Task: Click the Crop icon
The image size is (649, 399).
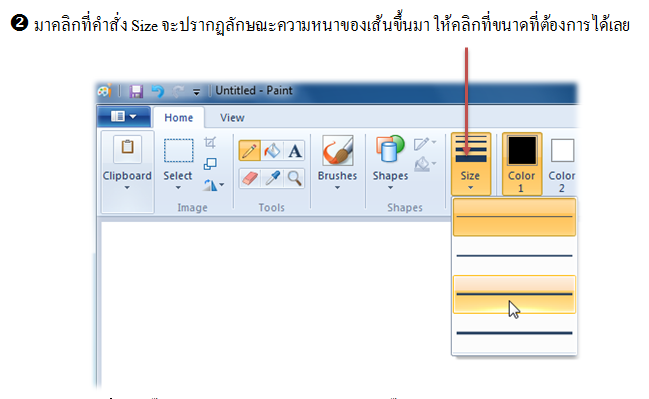Action: point(210,143)
